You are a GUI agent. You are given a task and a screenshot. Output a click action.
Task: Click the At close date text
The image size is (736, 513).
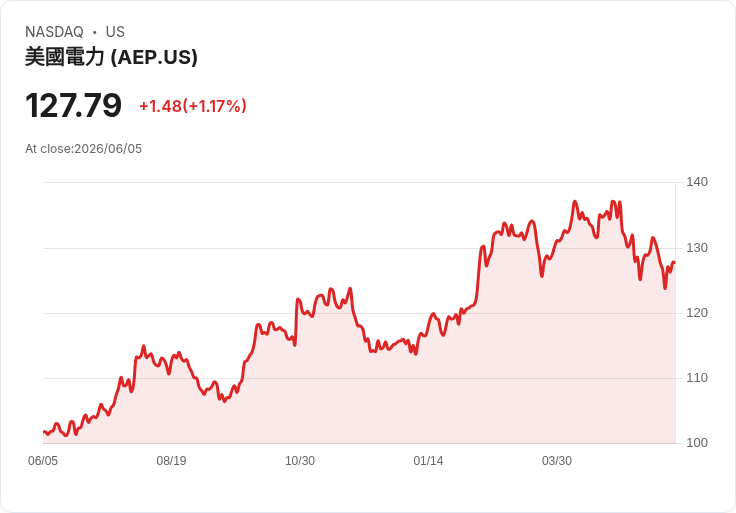[x=84, y=149]
